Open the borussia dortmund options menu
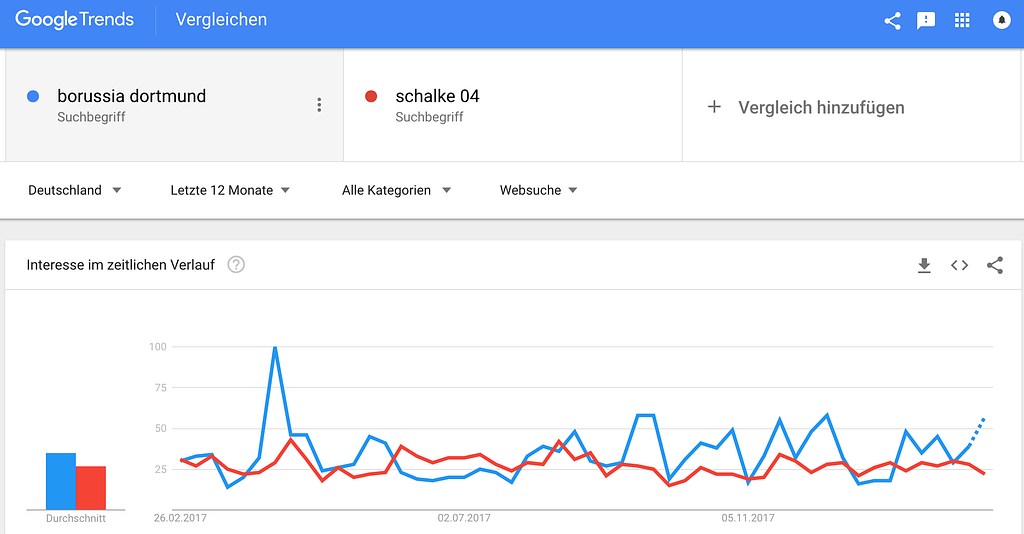 [x=319, y=105]
